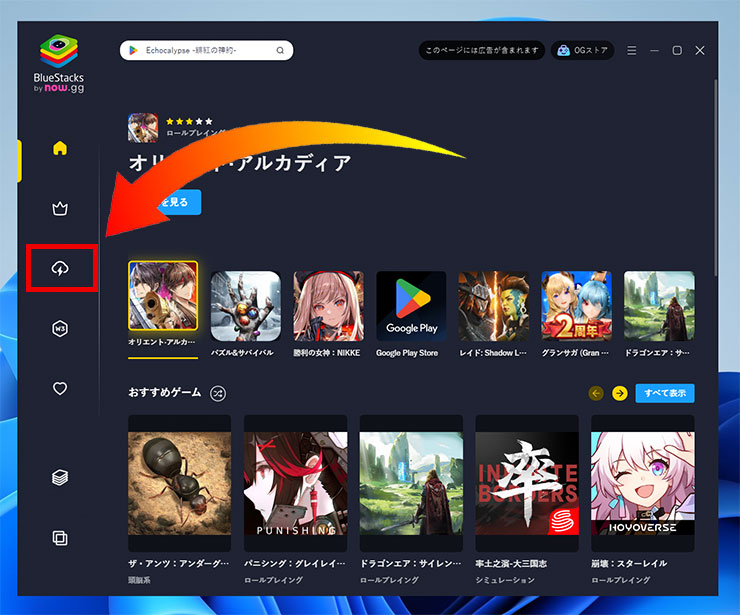Go to previous recommended games with left arrow
Image resolution: width=740 pixels, height=615 pixels.
(597, 393)
